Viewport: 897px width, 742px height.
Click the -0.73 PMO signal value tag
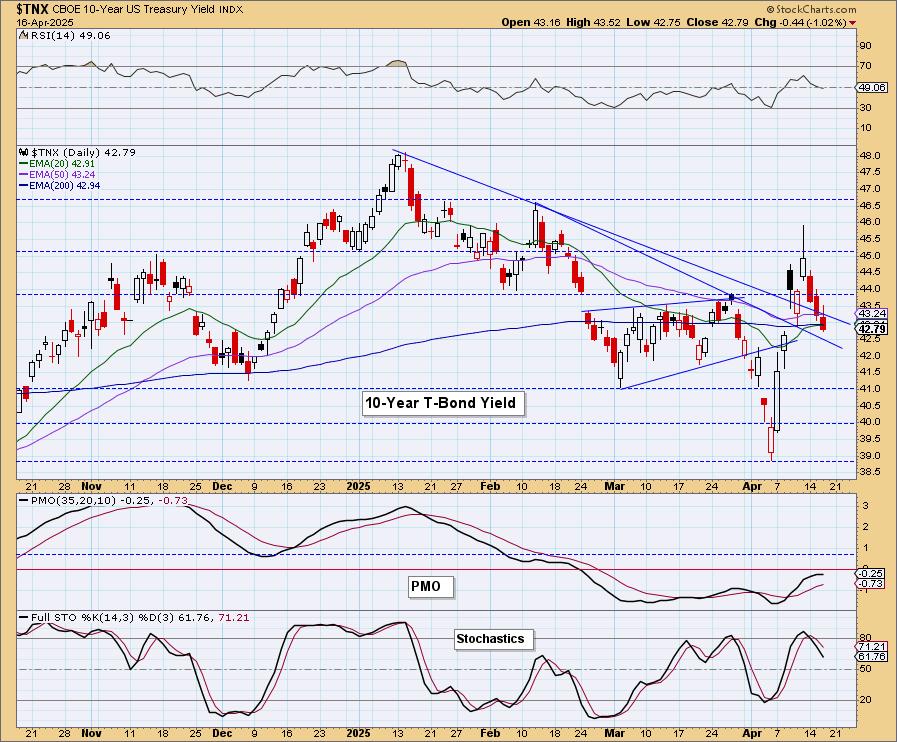pos(871,583)
